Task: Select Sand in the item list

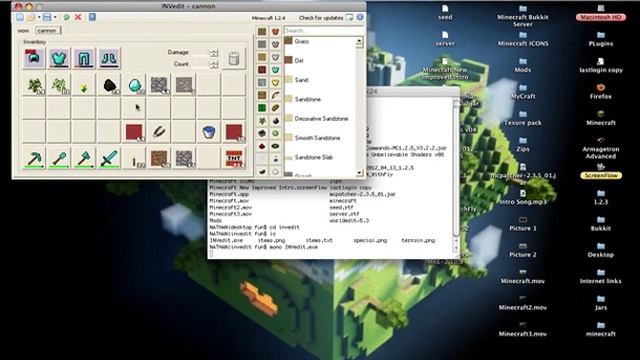Action: tap(320, 80)
